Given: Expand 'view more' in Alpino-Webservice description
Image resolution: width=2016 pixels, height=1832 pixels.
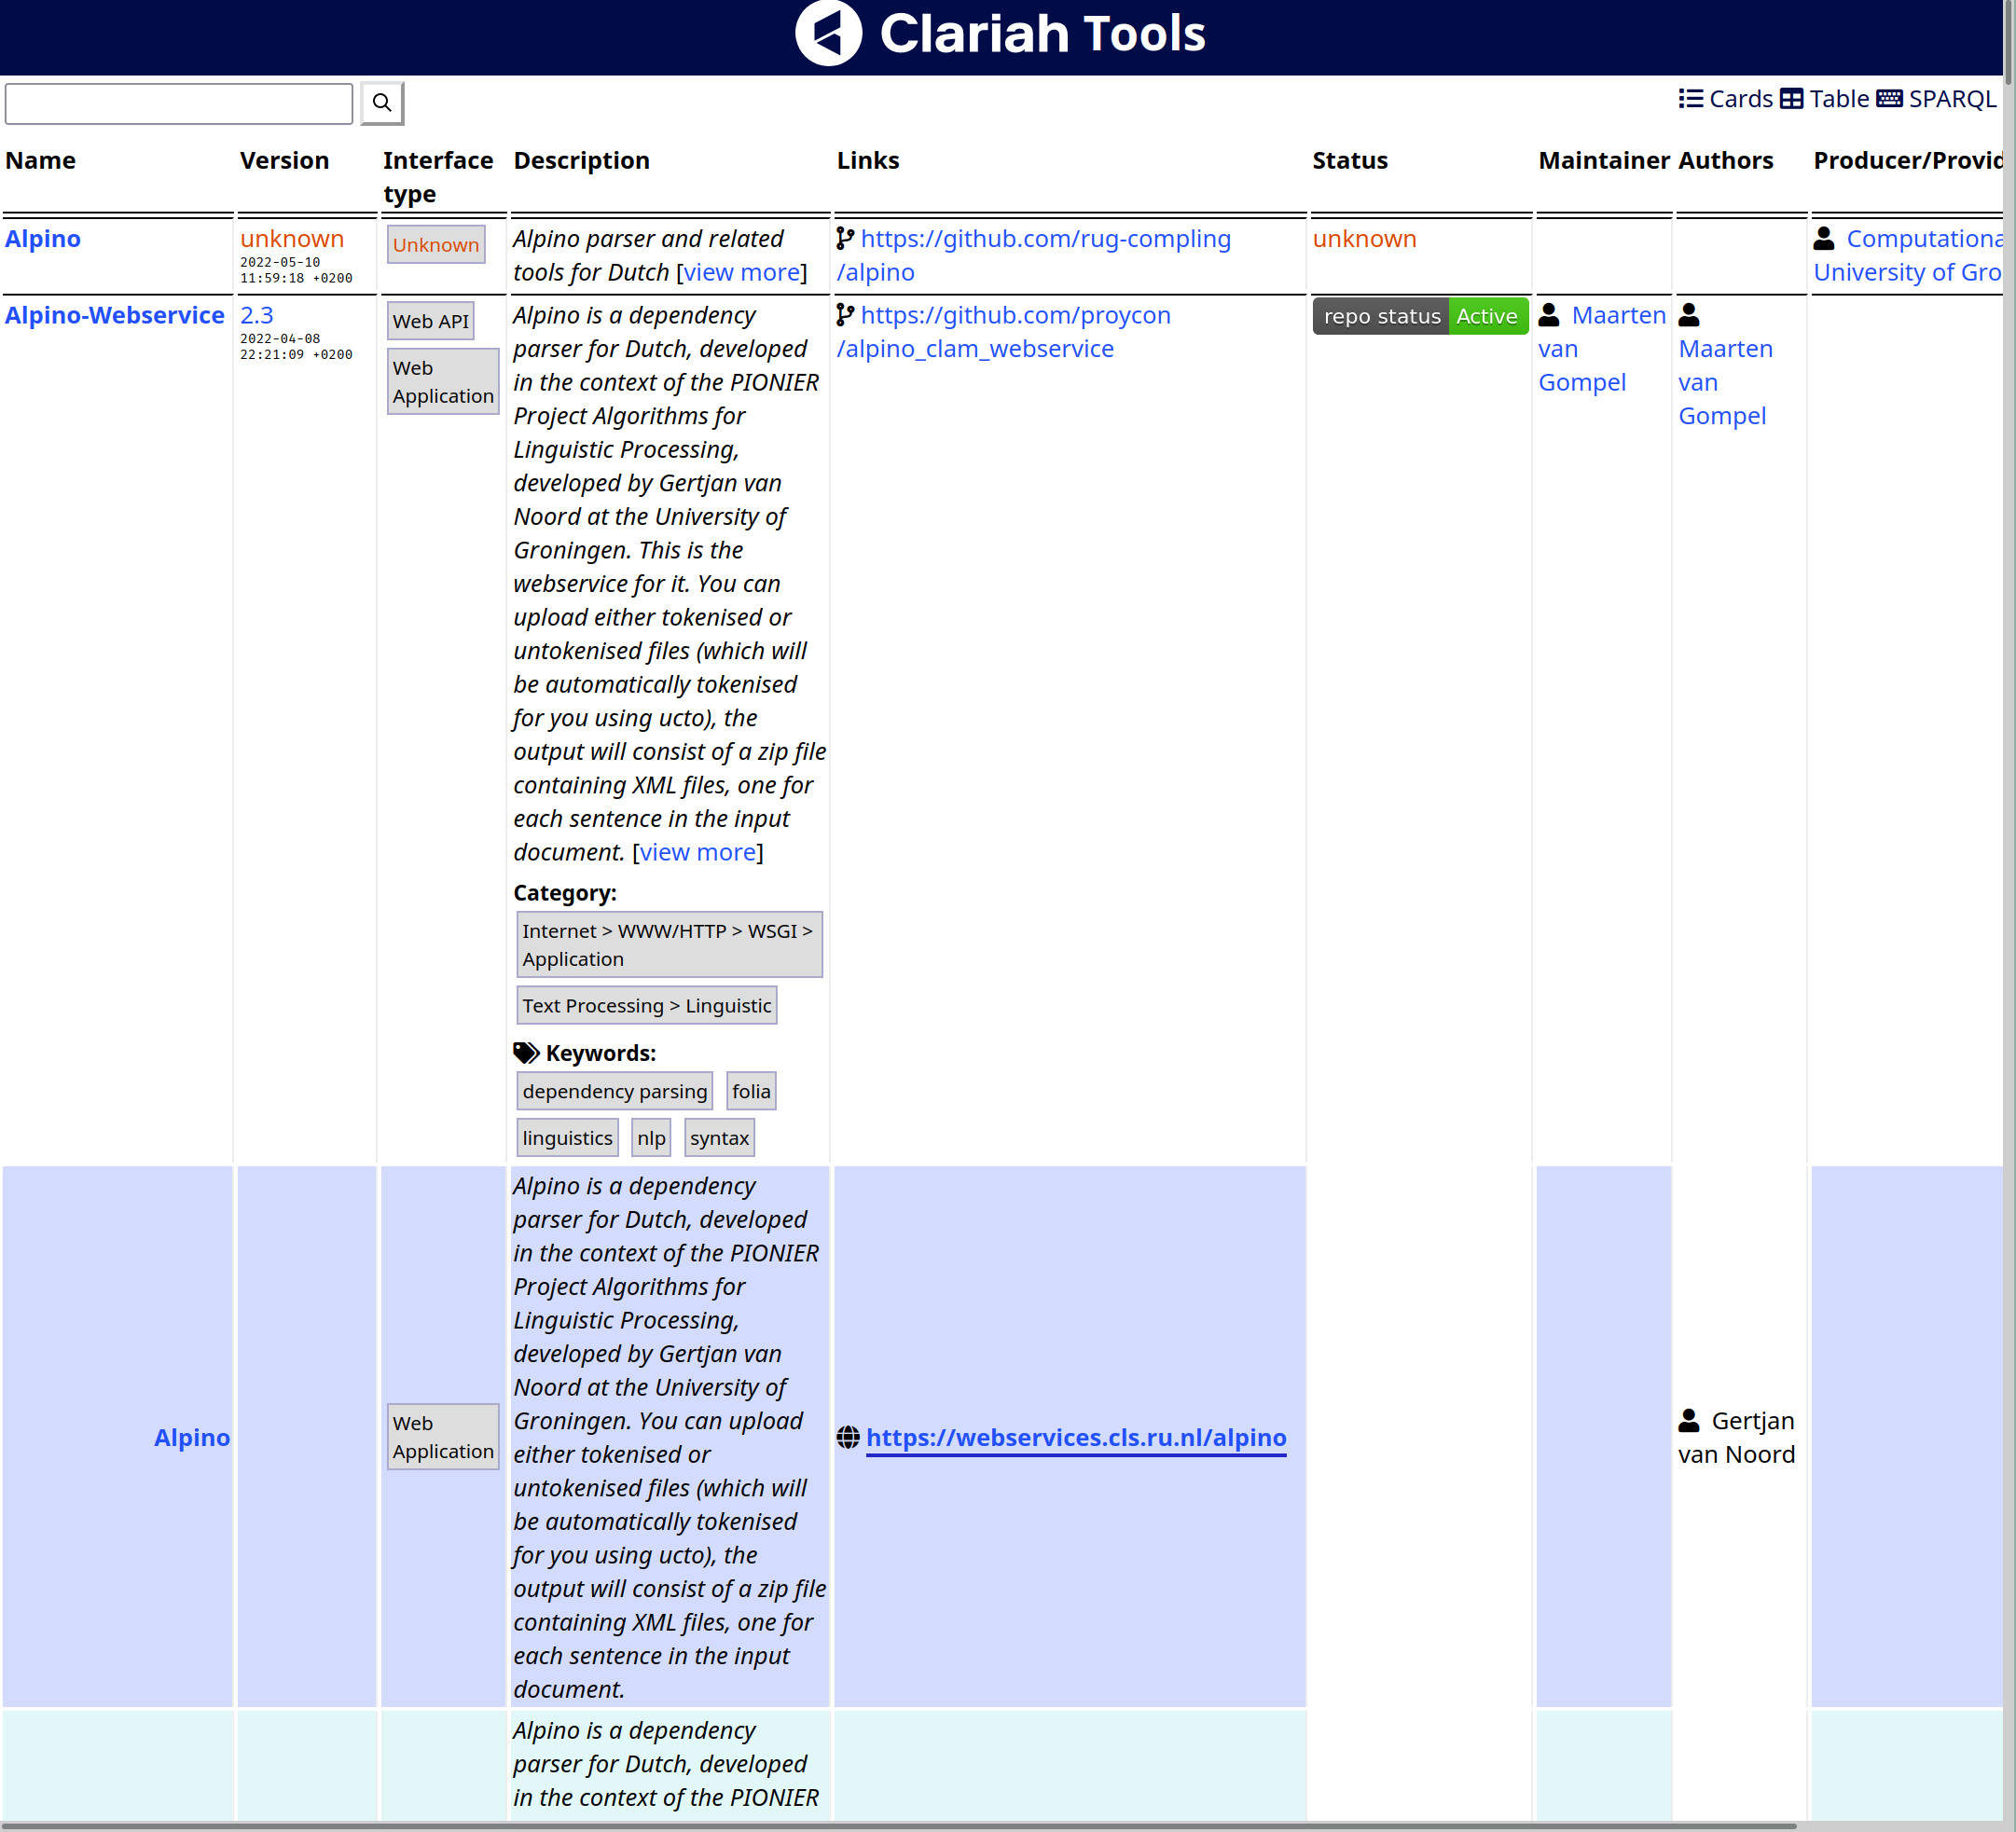Looking at the screenshot, I should click(697, 852).
